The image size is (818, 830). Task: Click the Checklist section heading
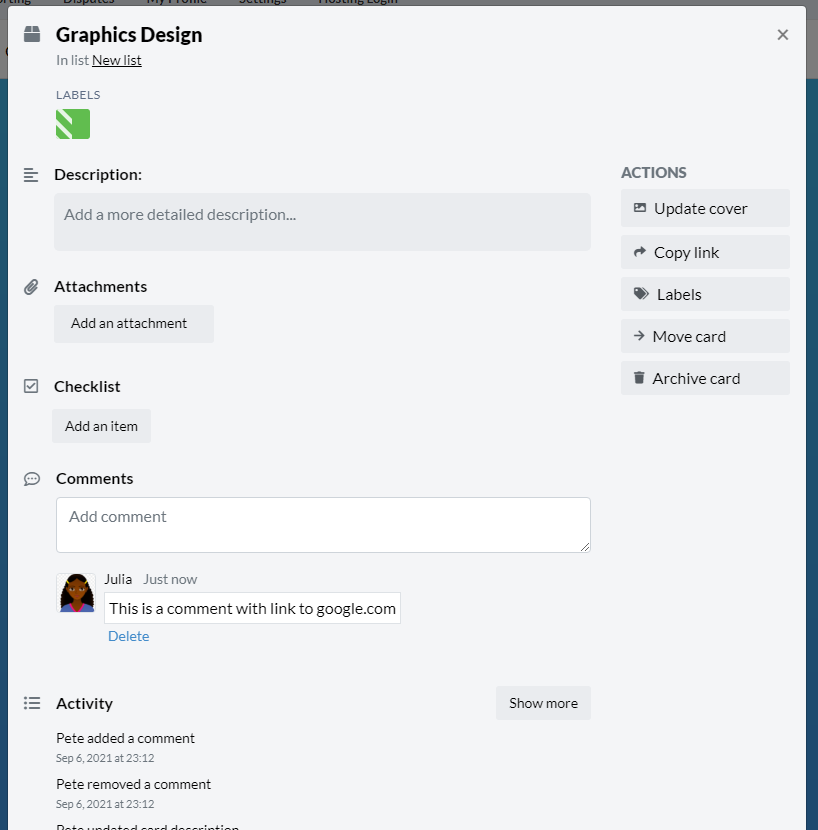point(87,387)
